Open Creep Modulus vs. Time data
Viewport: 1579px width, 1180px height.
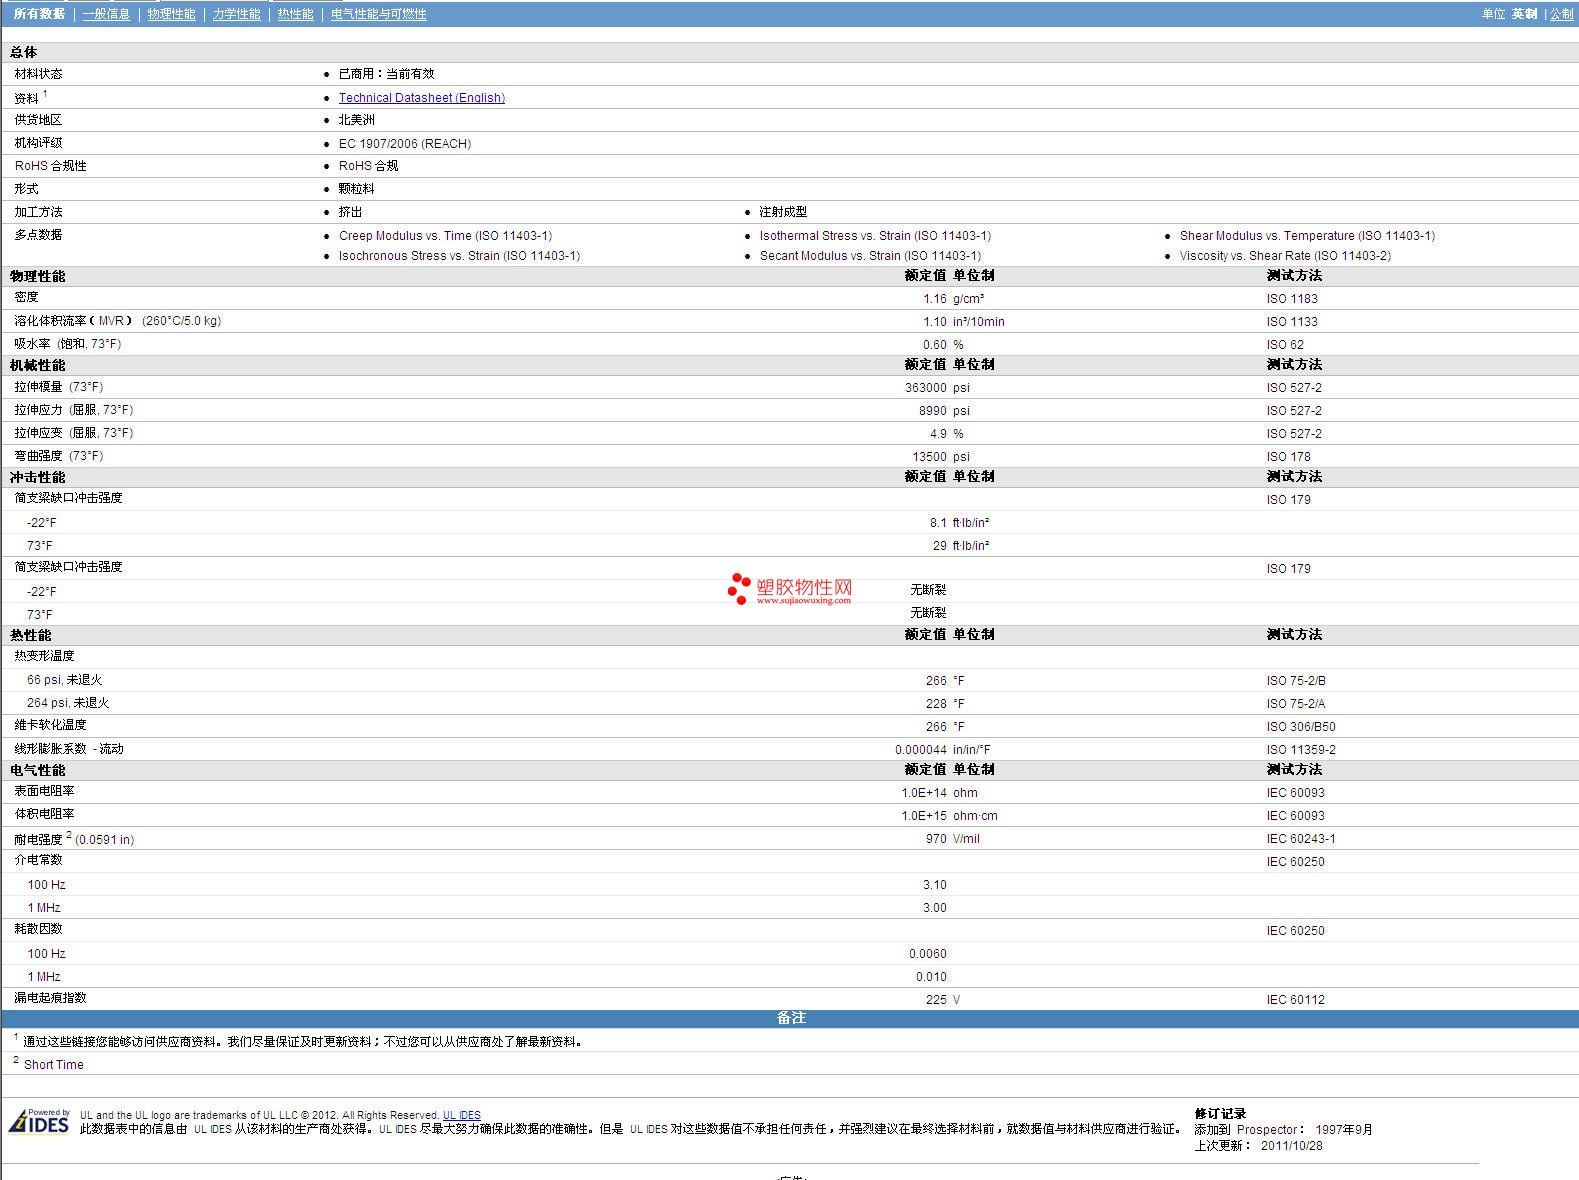[445, 236]
